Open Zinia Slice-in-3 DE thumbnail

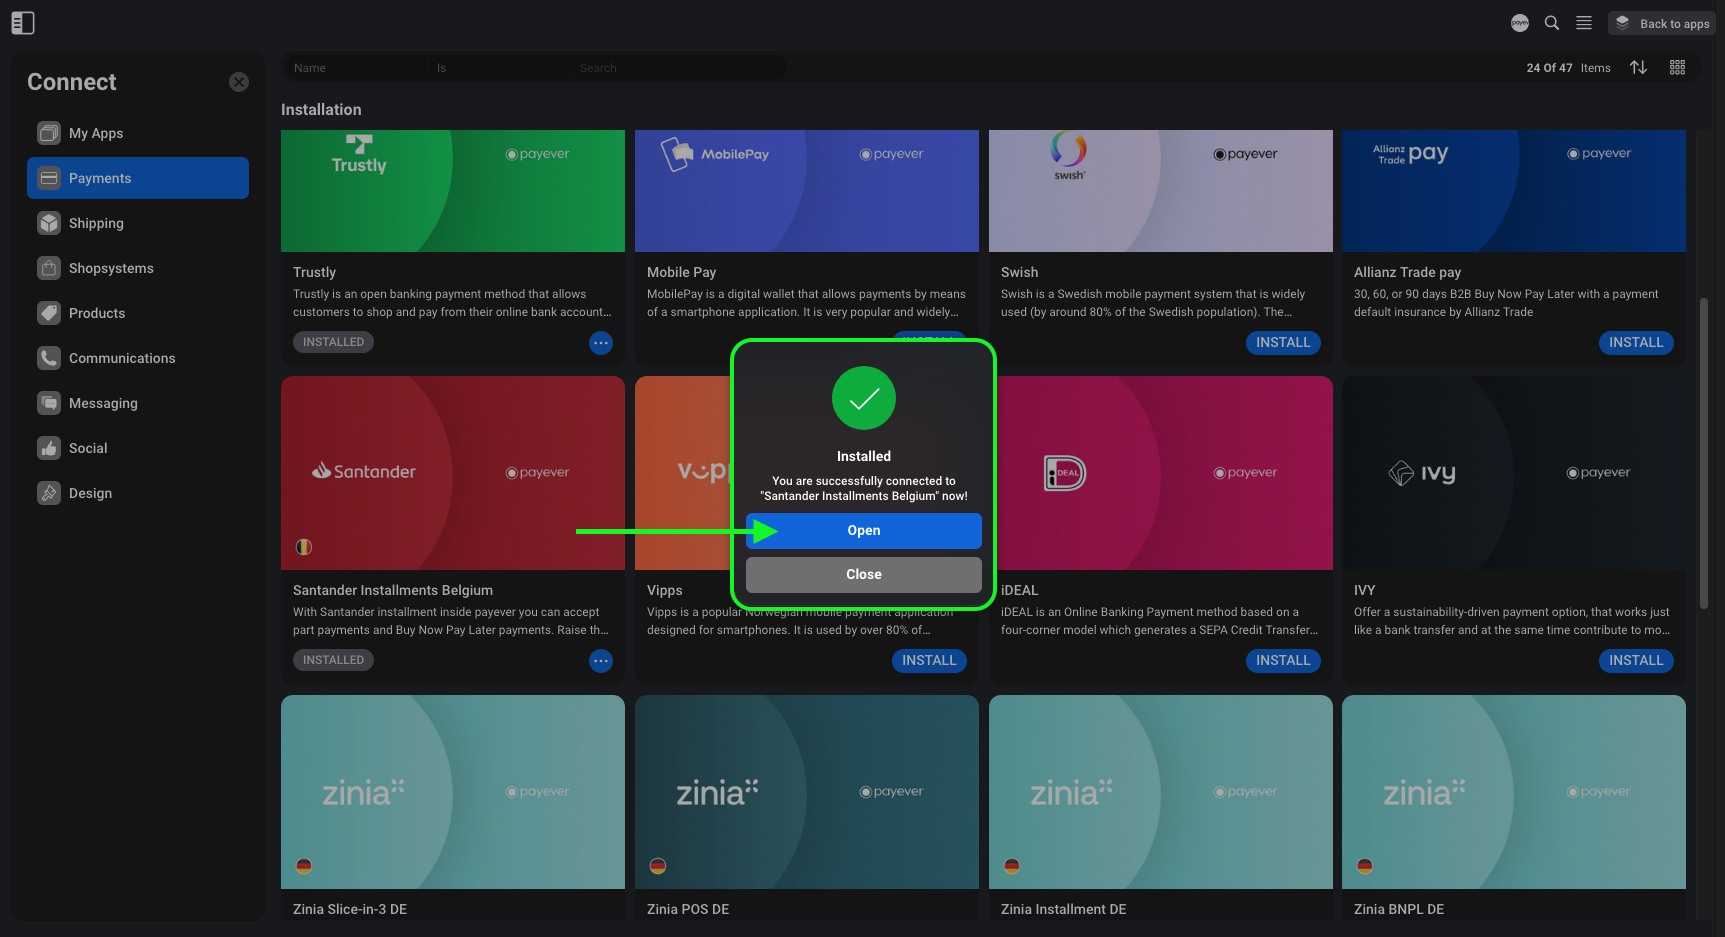click(x=453, y=792)
